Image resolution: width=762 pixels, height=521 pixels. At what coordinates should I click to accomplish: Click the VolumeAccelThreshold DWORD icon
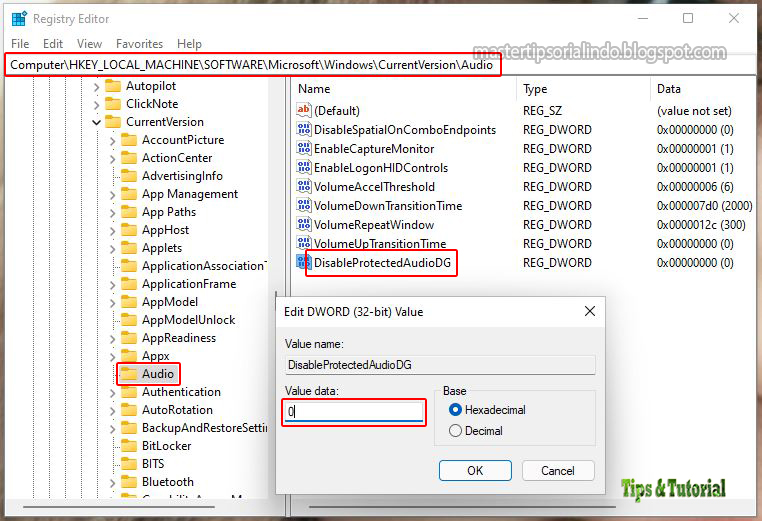tap(303, 186)
